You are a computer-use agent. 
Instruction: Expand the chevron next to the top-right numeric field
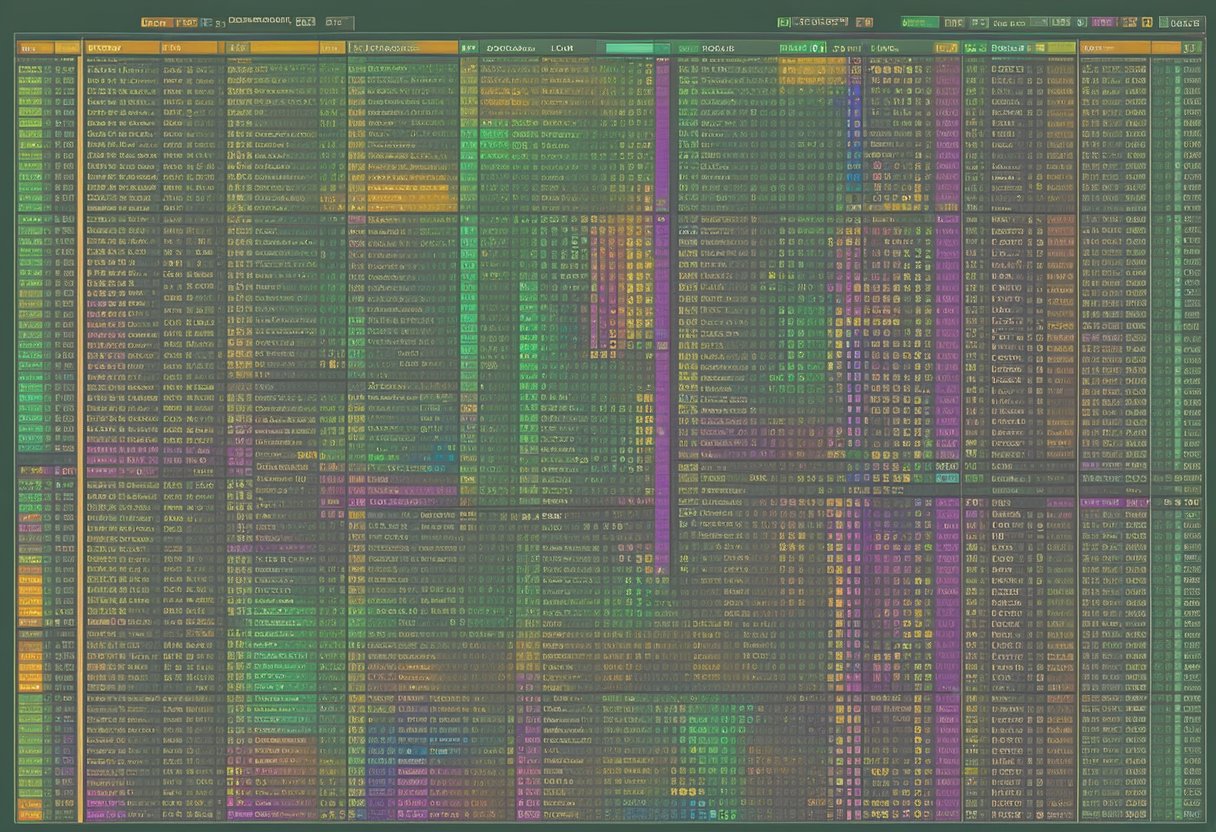click(1191, 46)
